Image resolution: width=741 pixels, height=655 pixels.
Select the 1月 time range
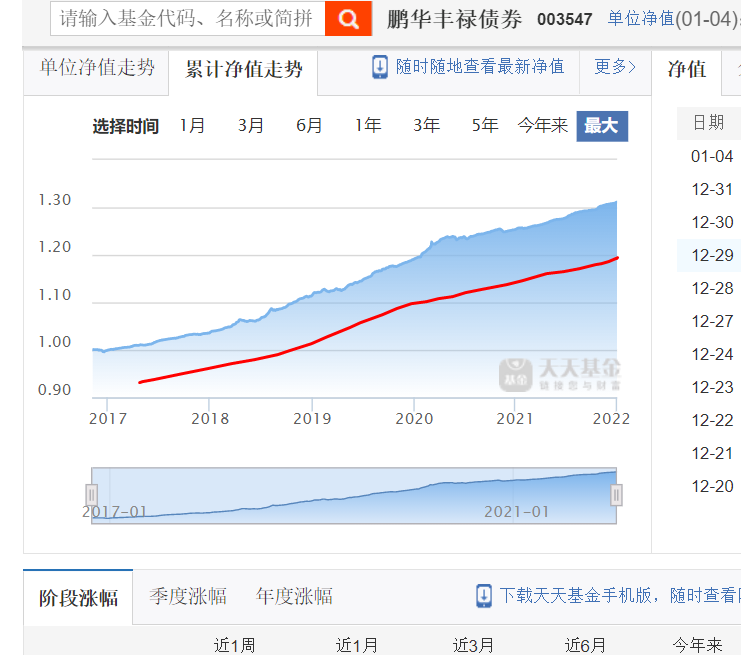193,126
